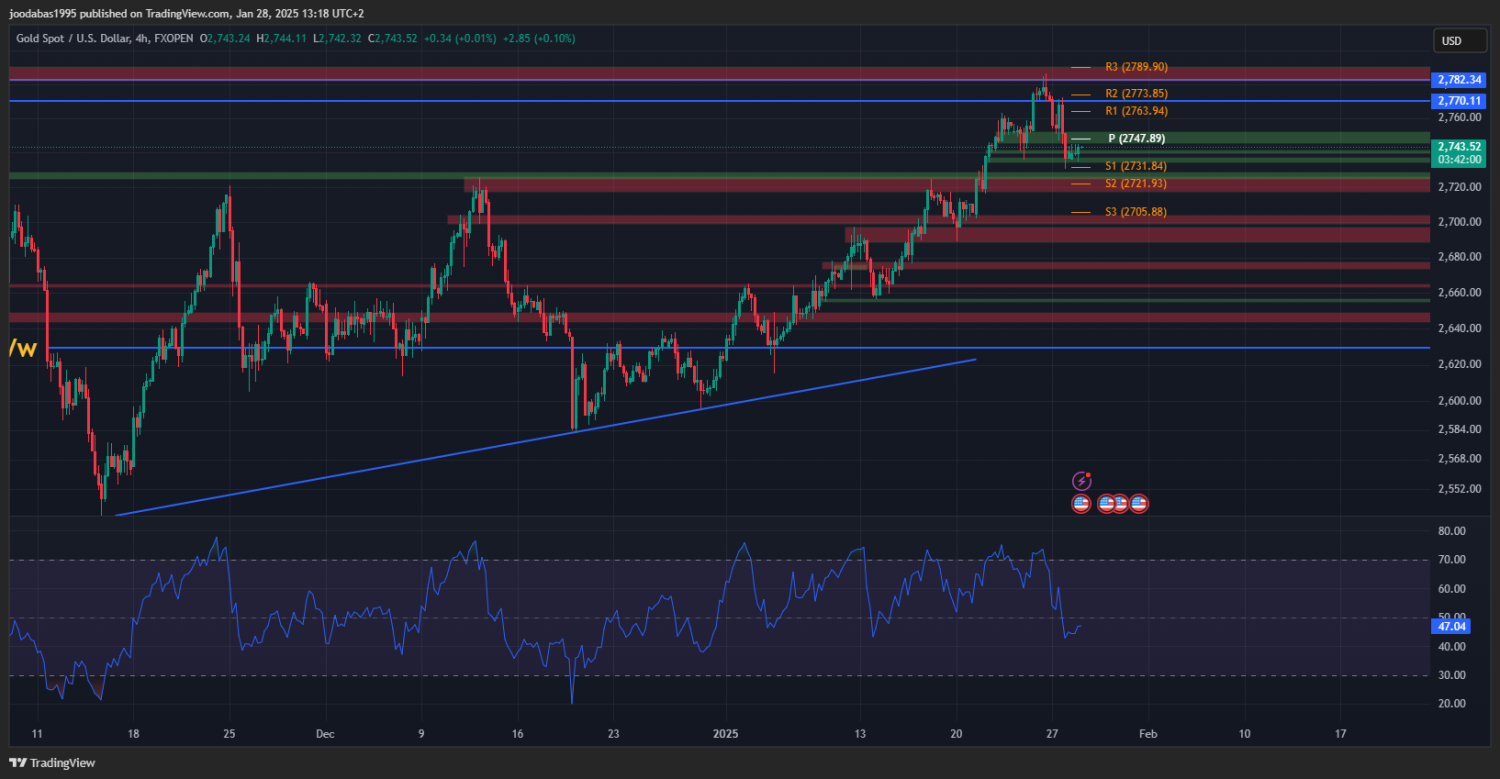This screenshot has width=1500, height=779.
Task: Open the US flag event under the lightning icon
Action: tap(1081, 503)
